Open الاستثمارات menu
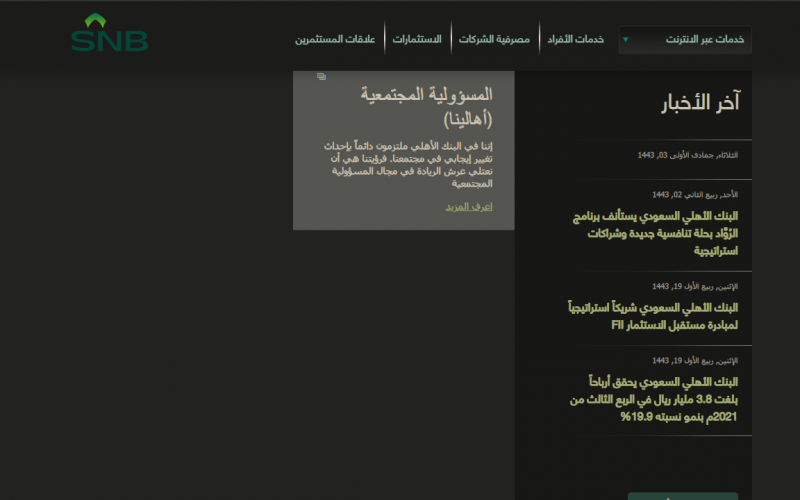Screen dimensions: 800x500 click(417, 39)
